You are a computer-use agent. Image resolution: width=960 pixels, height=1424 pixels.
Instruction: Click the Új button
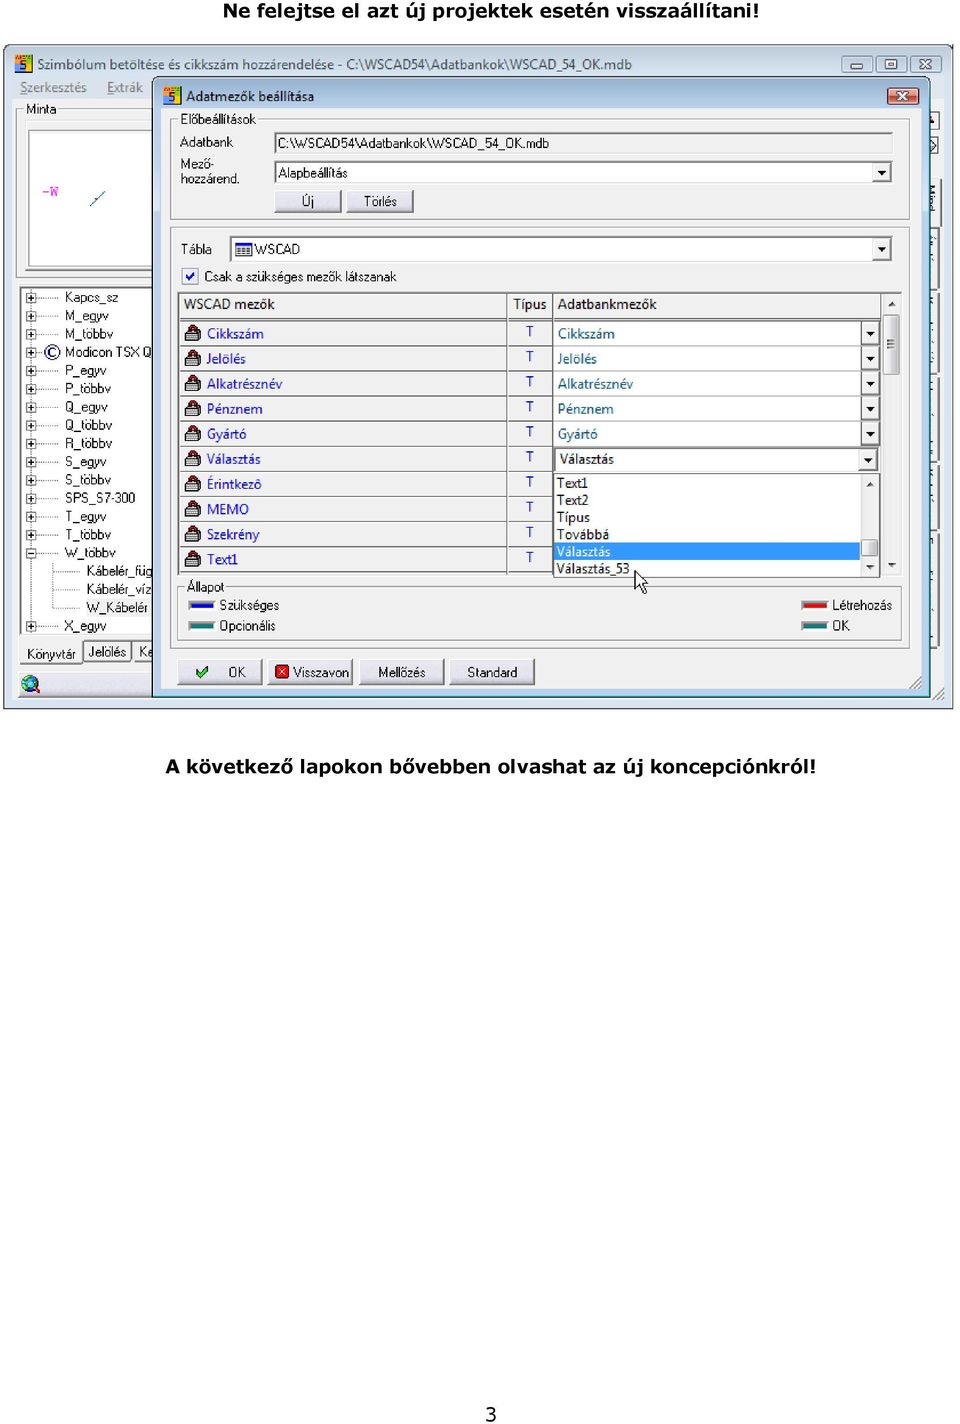(x=308, y=201)
